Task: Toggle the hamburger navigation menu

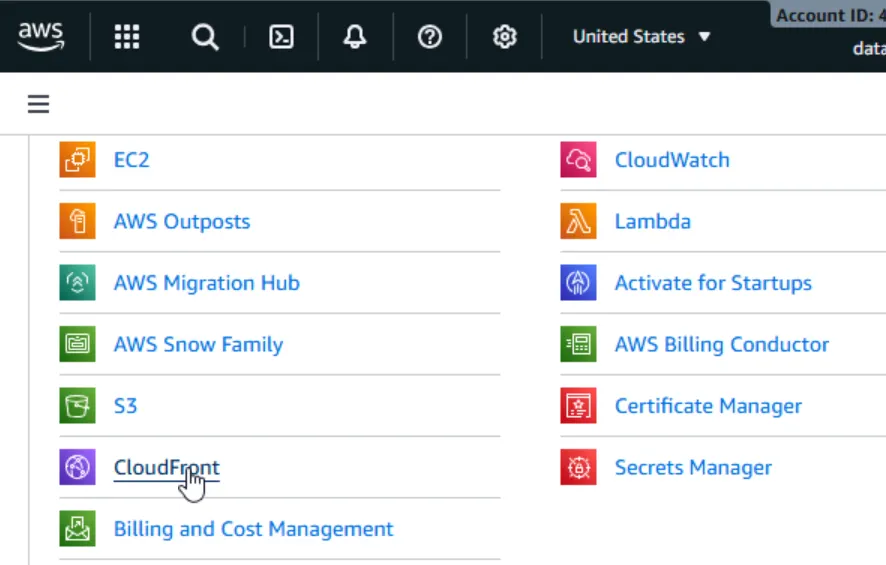Action: (x=38, y=104)
